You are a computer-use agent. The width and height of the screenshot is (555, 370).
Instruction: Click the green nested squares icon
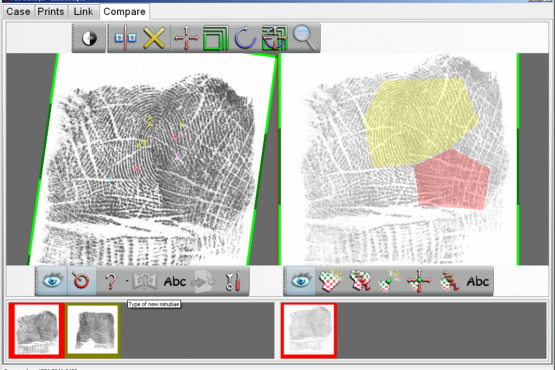[216, 38]
